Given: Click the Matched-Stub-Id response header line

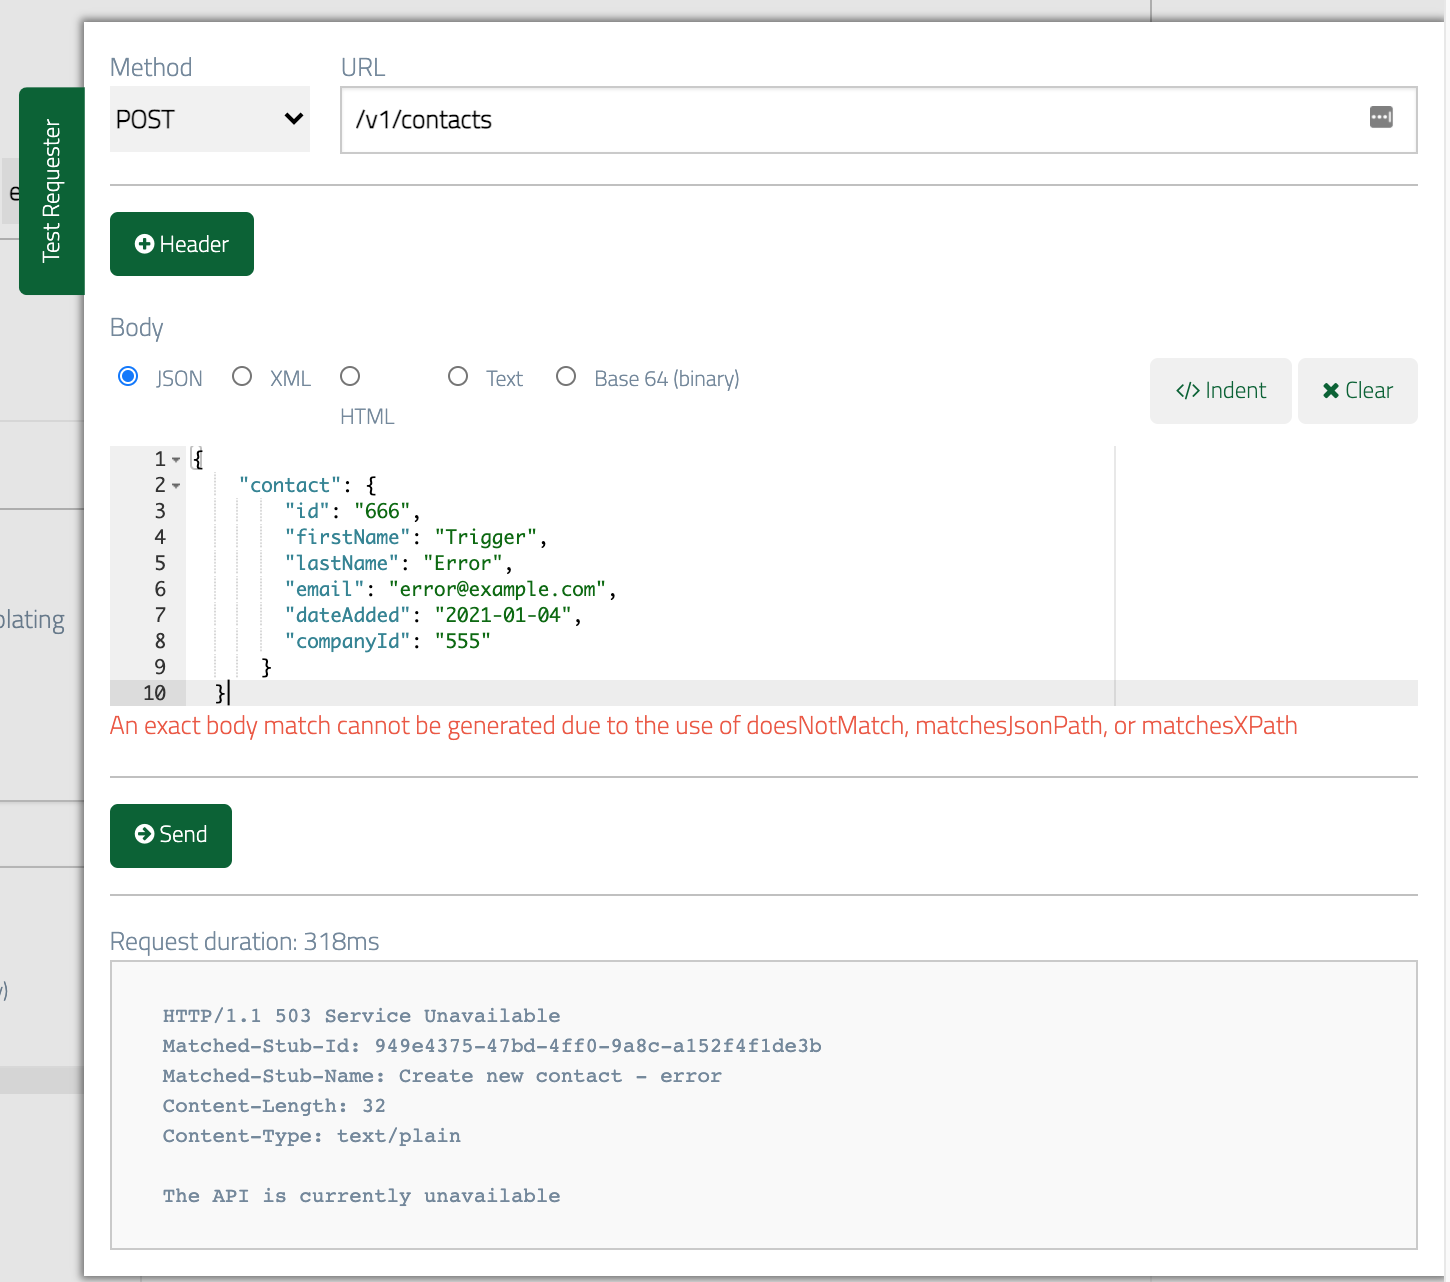Looking at the screenshot, I should [492, 1046].
